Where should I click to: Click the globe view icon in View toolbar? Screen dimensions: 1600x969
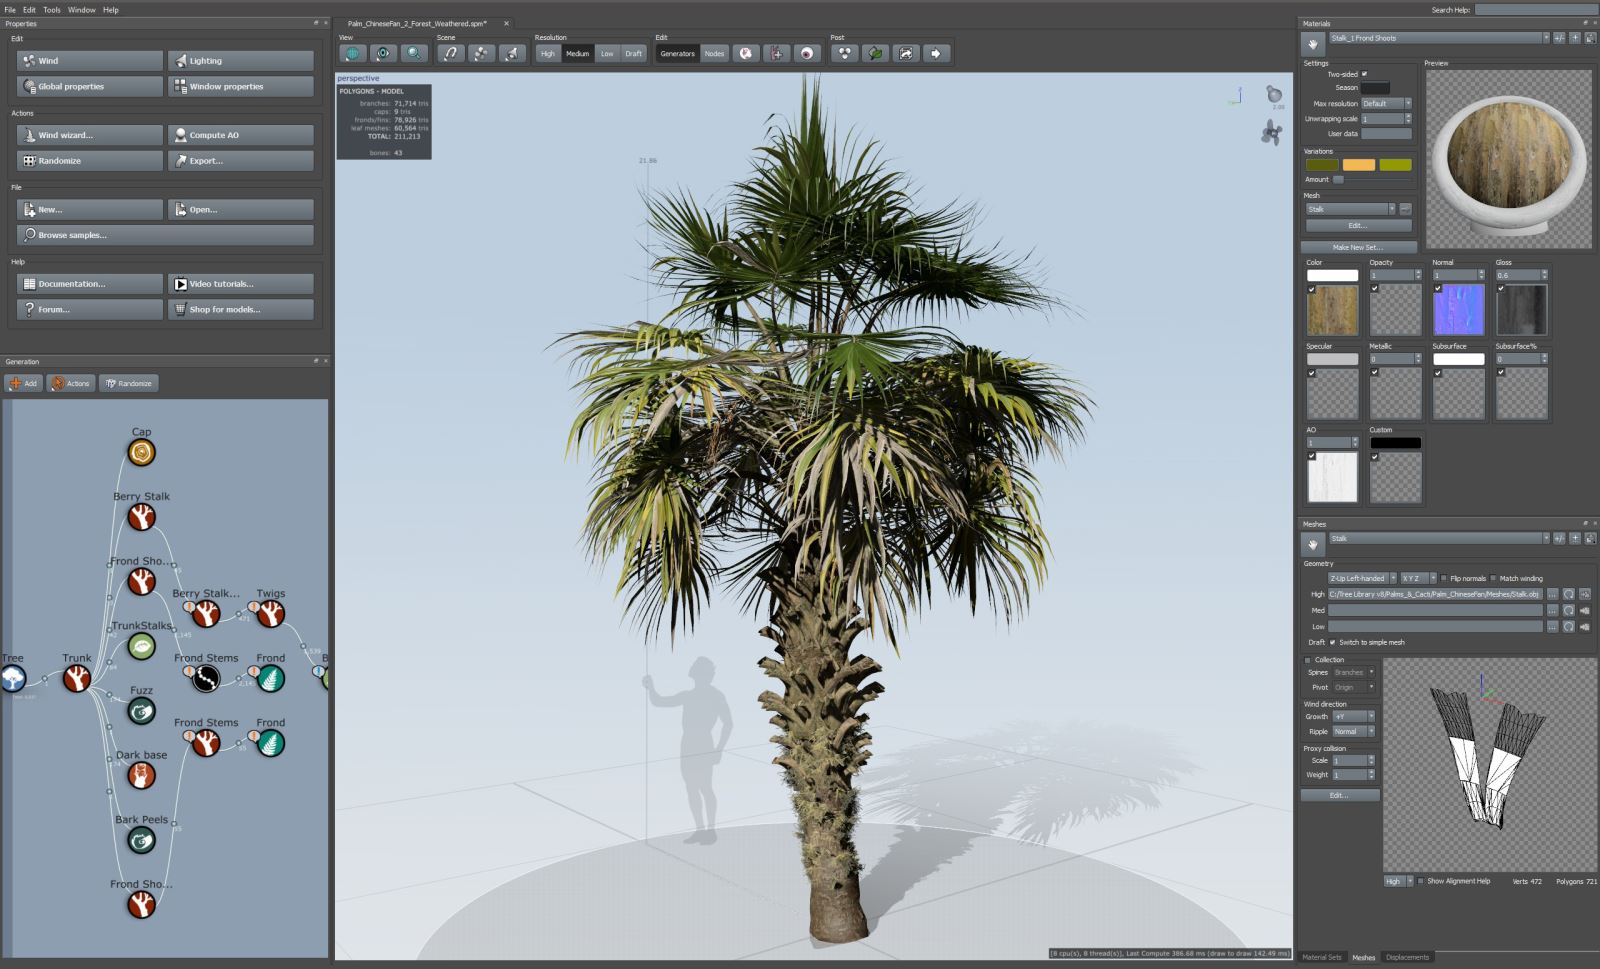353,54
